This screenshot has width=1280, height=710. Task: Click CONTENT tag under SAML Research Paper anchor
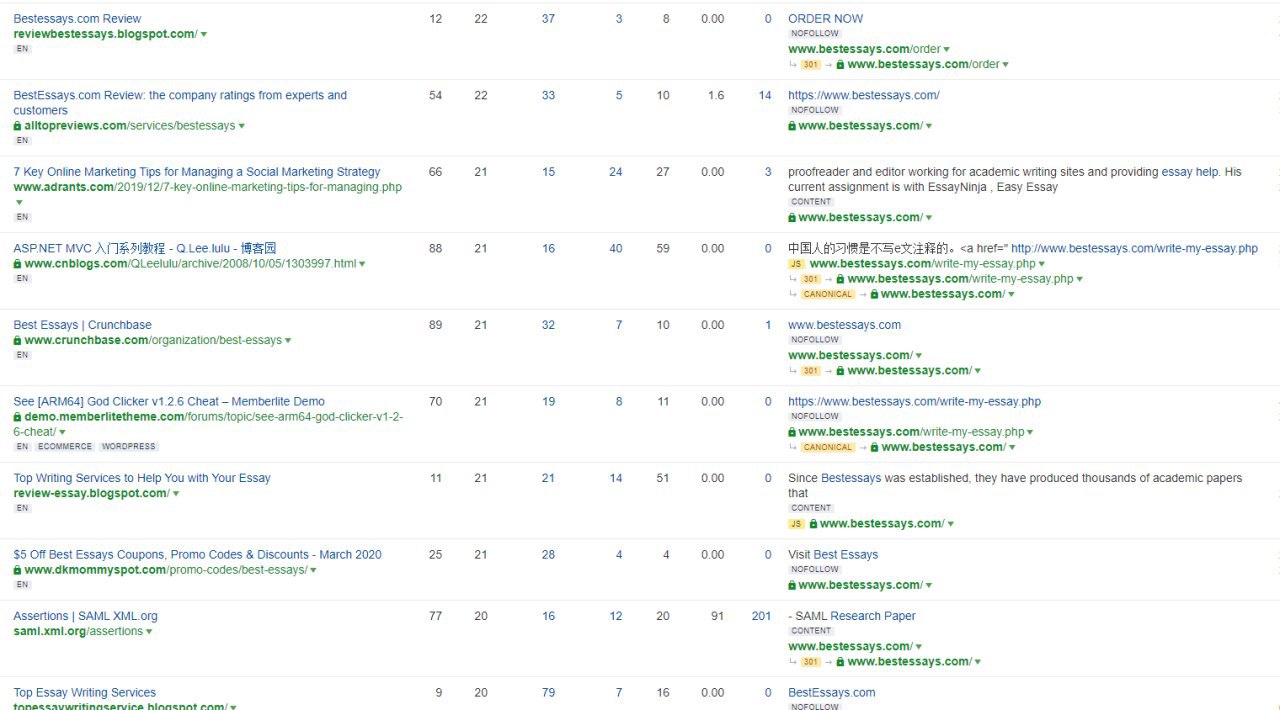pos(811,631)
